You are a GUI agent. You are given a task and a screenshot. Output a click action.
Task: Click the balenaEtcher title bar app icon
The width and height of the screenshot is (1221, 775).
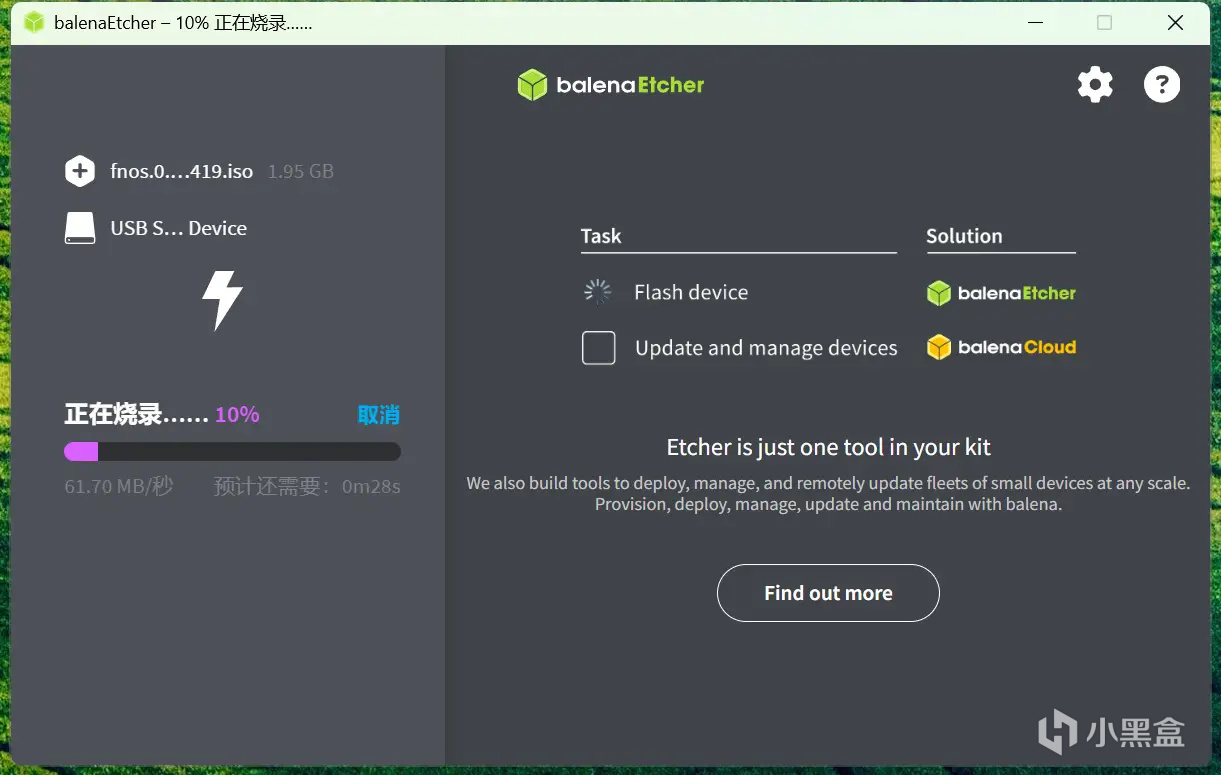click(34, 22)
